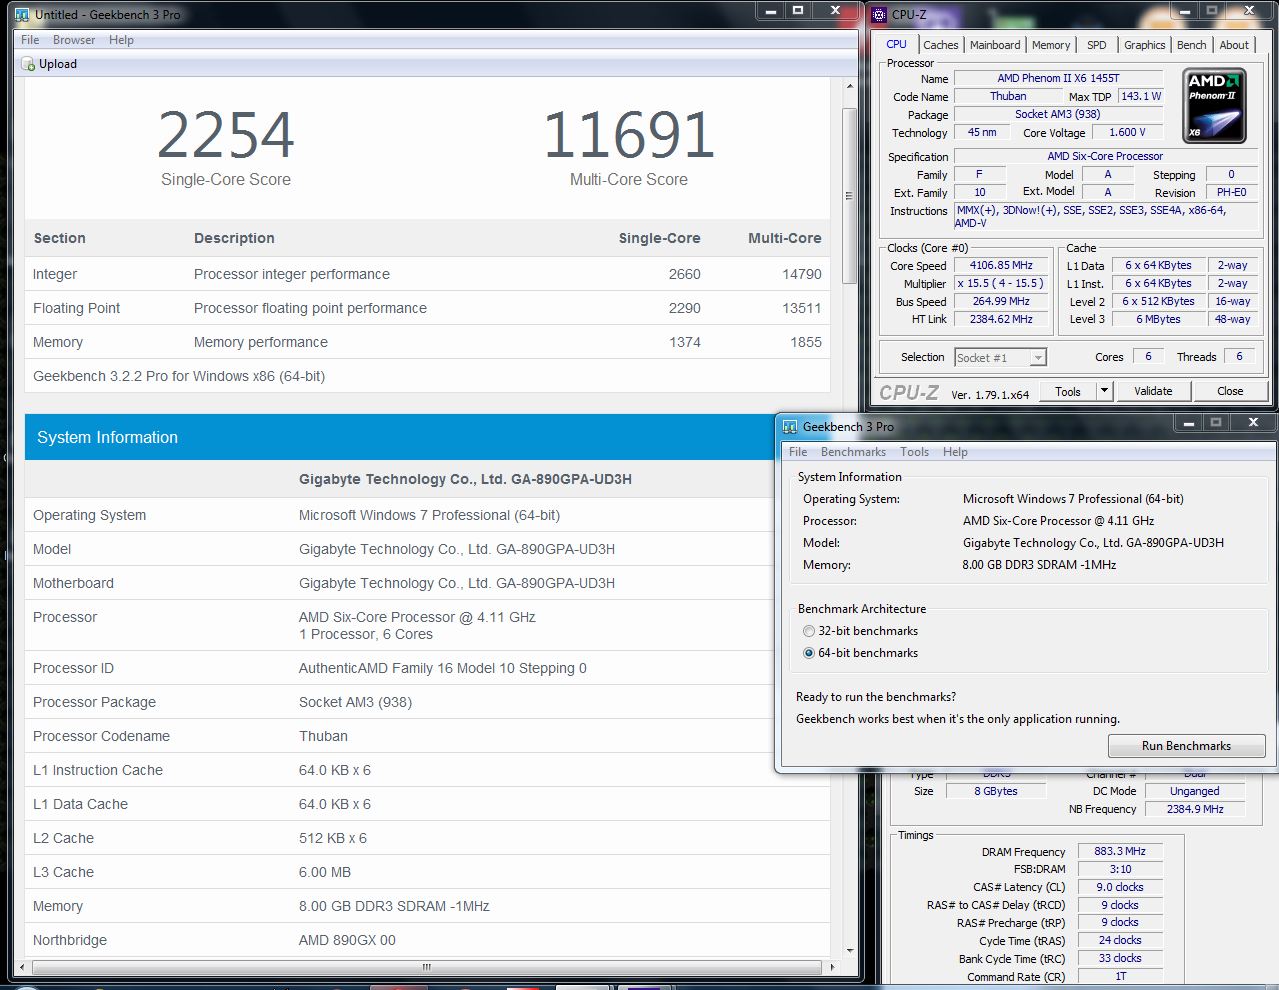Click the Geekbench 3 Pro dialog title icon
Screen dimensions: 1279x990
coord(790,427)
